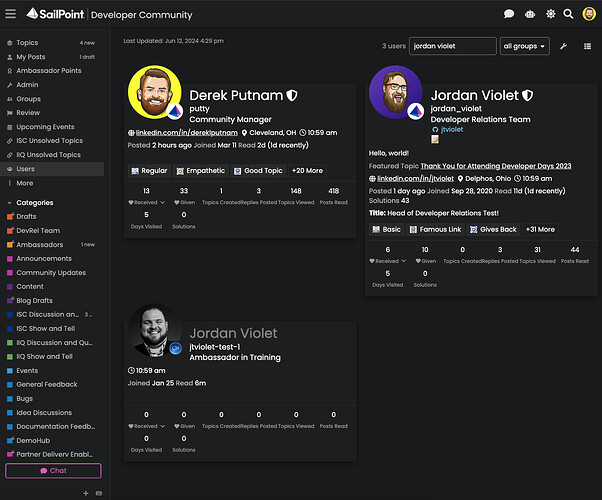Click the user search field
Image resolution: width=602 pixels, height=500 pixels.
tap(452, 46)
